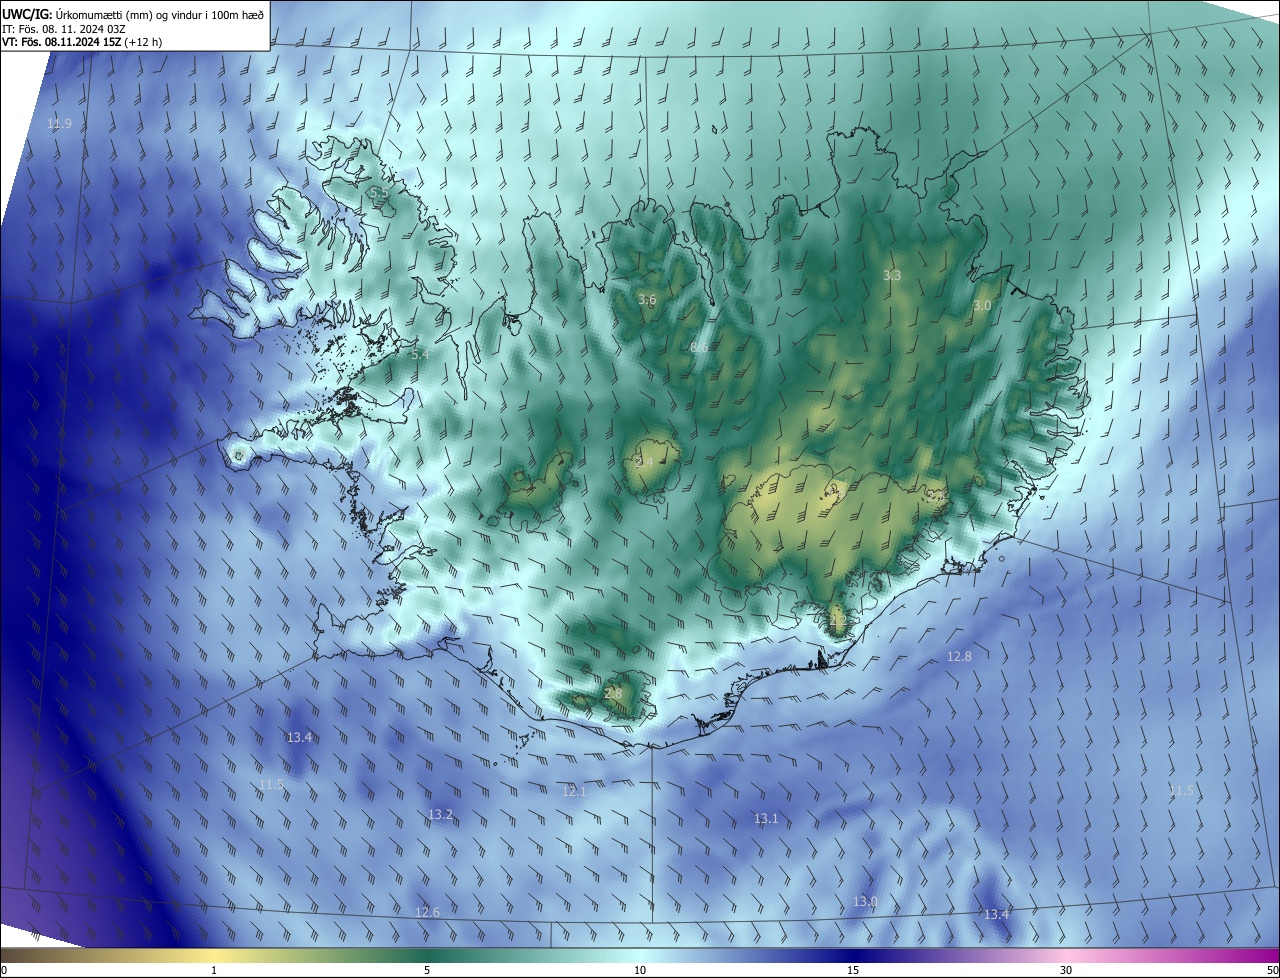Click the 10 tick on the color scale
The height and width of the screenshot is (978, 1280).
pyautogui.click(x=640, y=971)
